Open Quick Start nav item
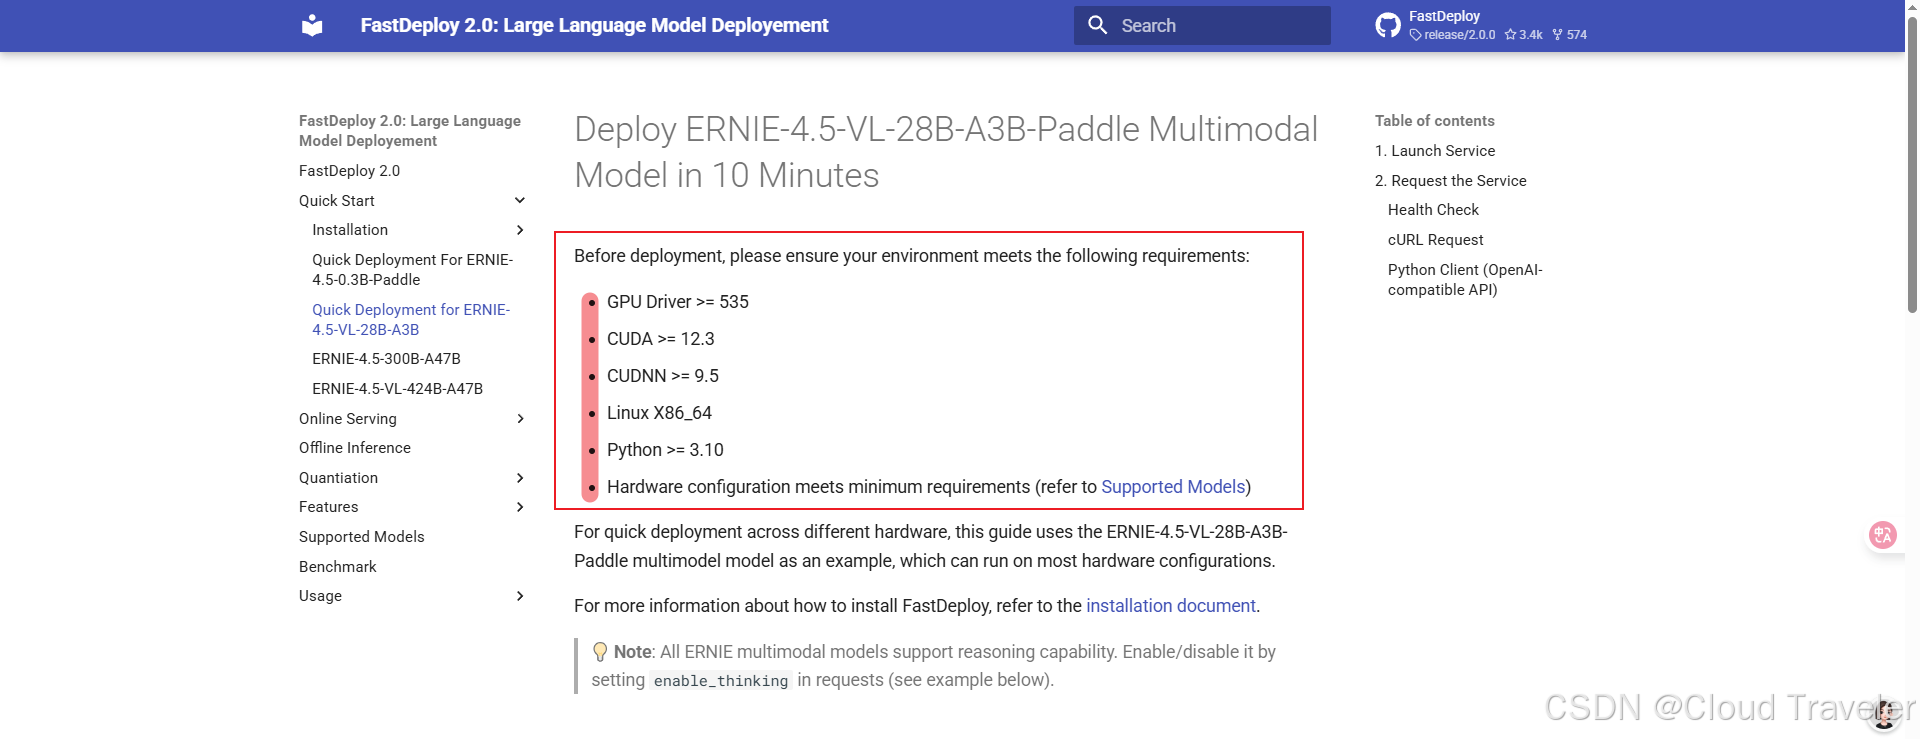This screenshot has width=1920, height=739. point(336,201)
